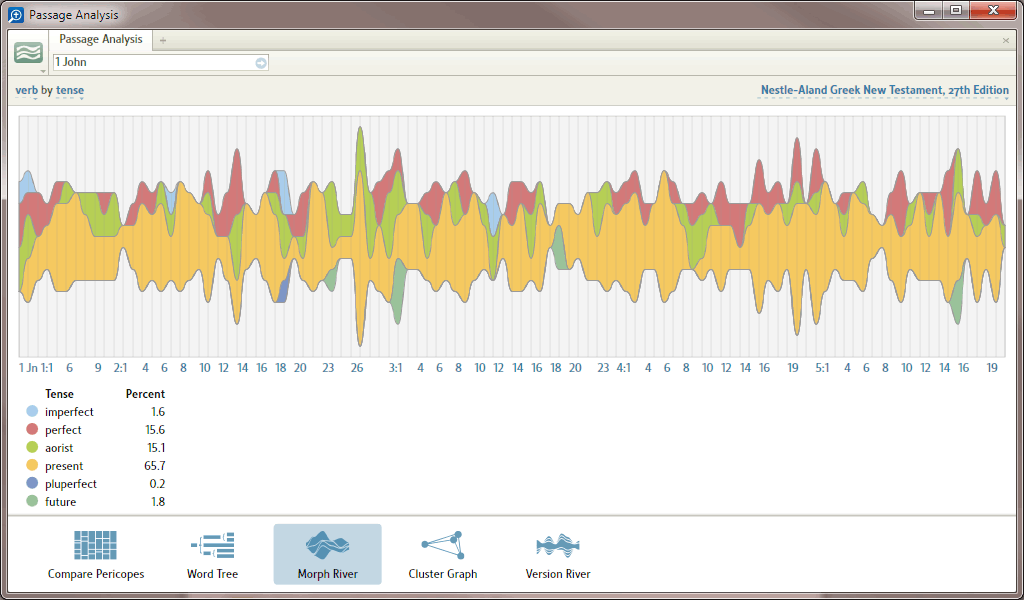
Task: Click the aorist tense color swatch
Action: (x=32, y=448)
